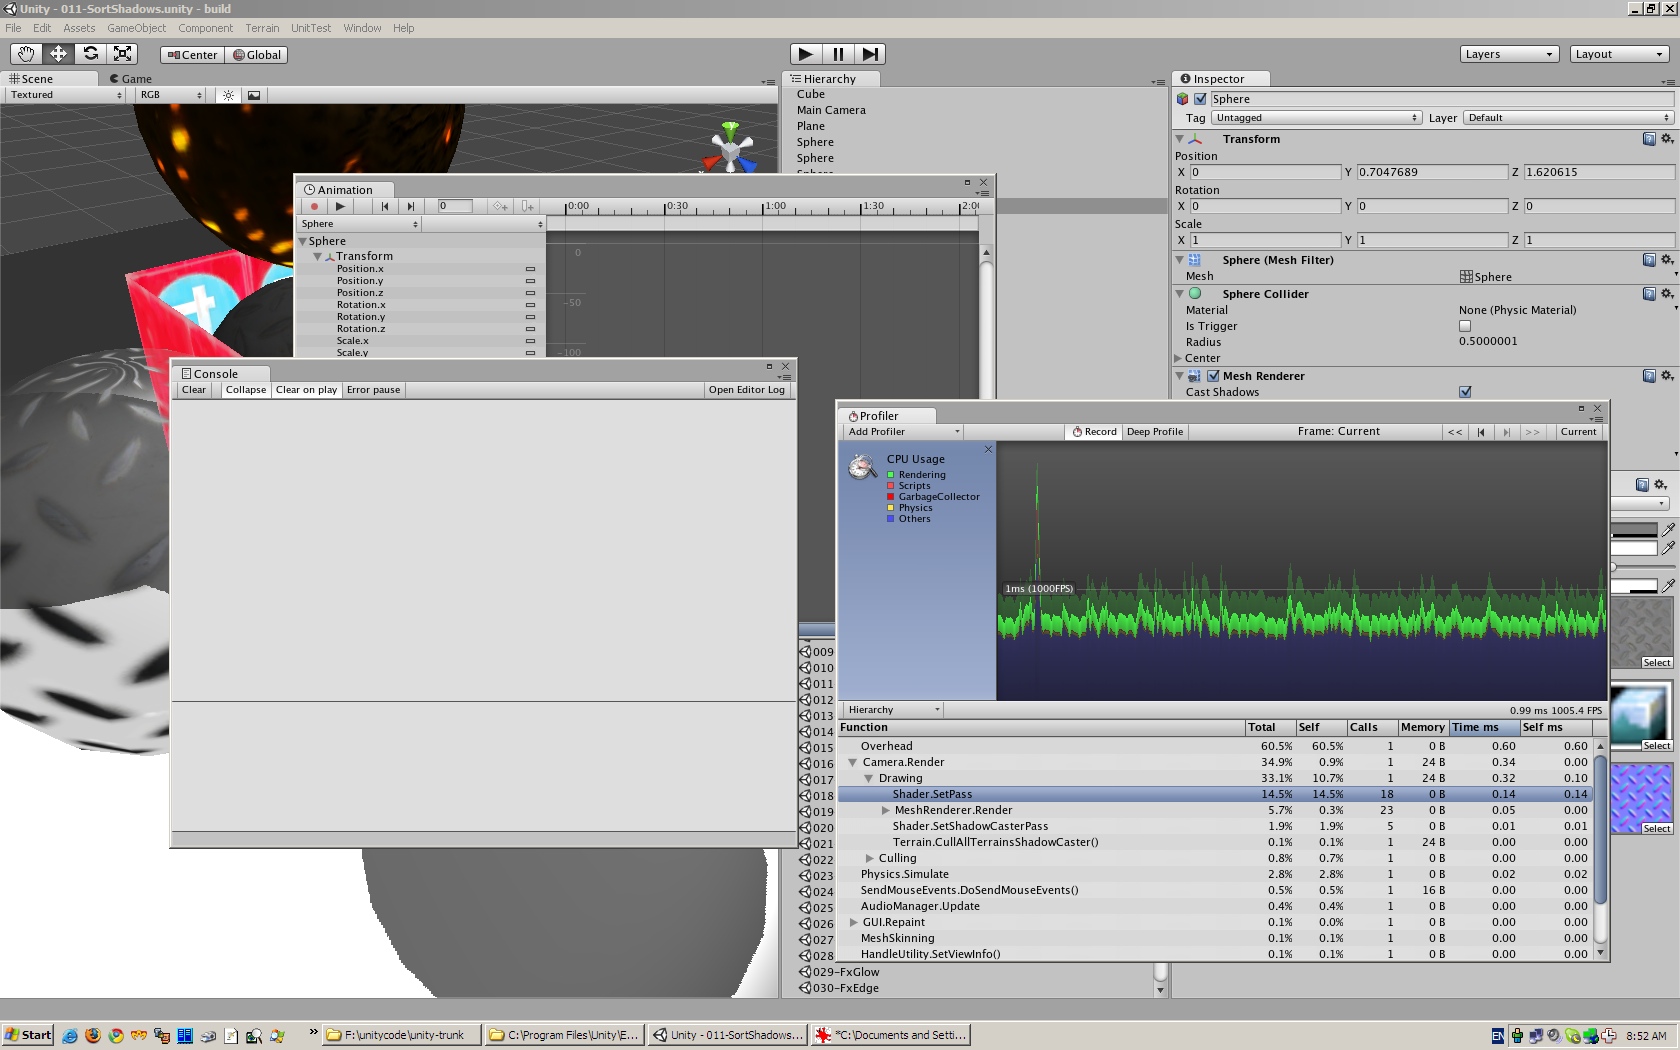Open Sphere Mesh Filter gear menu
This screenshot has height=1050, width=1680.
[1667, 260]
